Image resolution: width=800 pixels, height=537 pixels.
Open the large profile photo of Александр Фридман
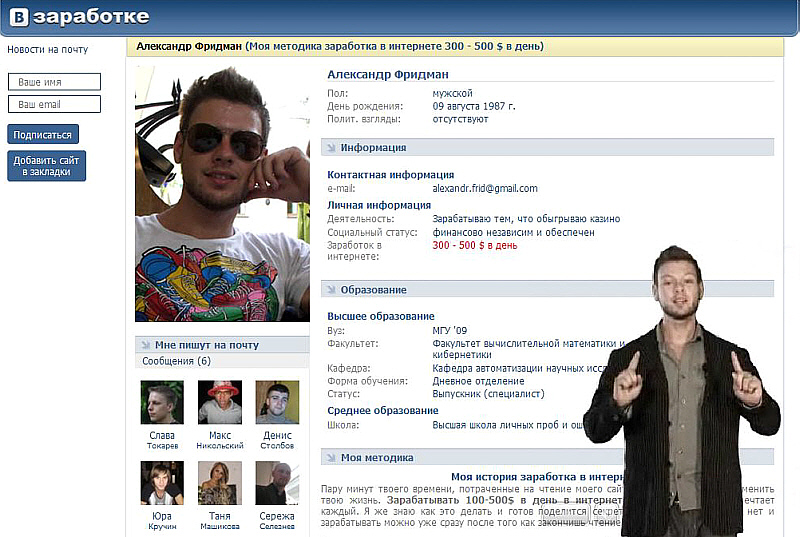tap(222, 194)
